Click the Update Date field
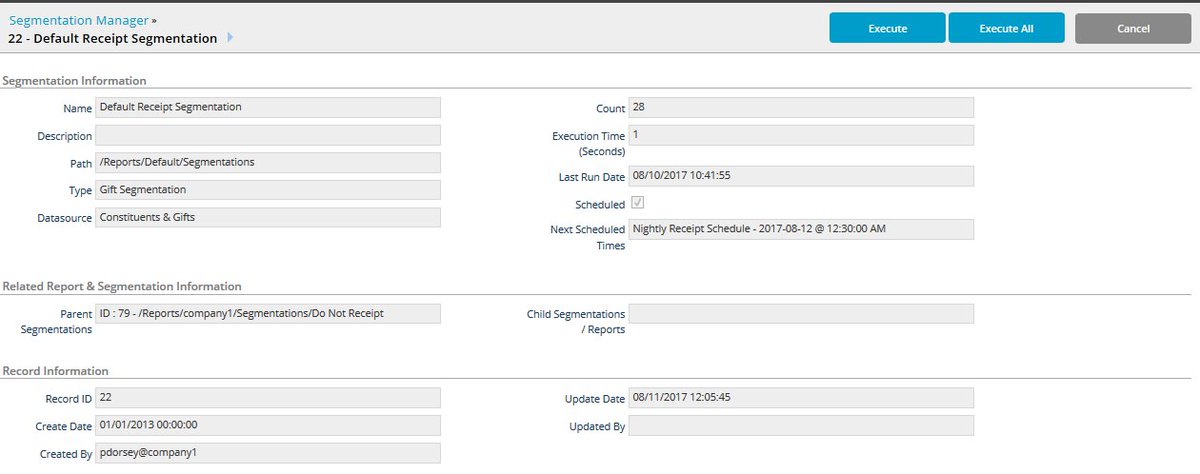Viewport: 1200px width, 474px height. click(801, 398)
